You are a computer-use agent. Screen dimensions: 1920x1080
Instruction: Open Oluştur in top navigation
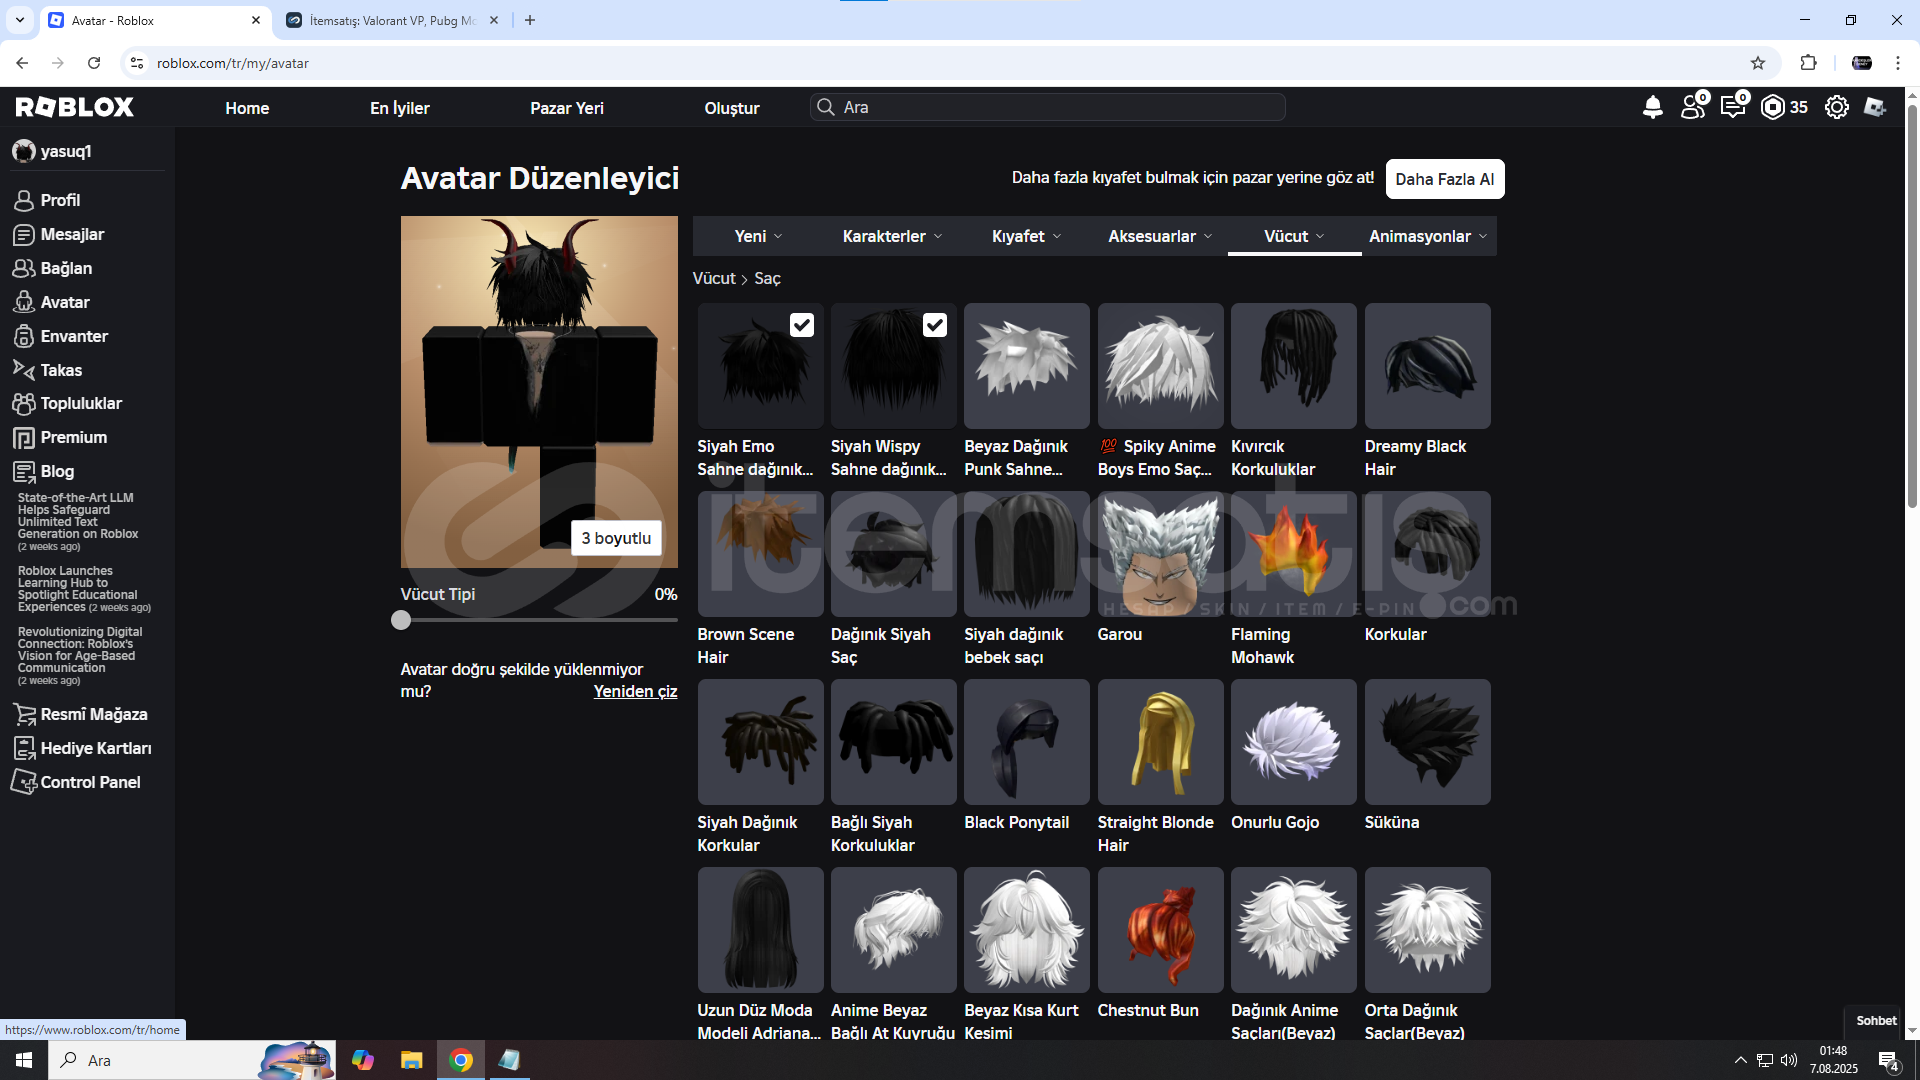coord(732,108)
